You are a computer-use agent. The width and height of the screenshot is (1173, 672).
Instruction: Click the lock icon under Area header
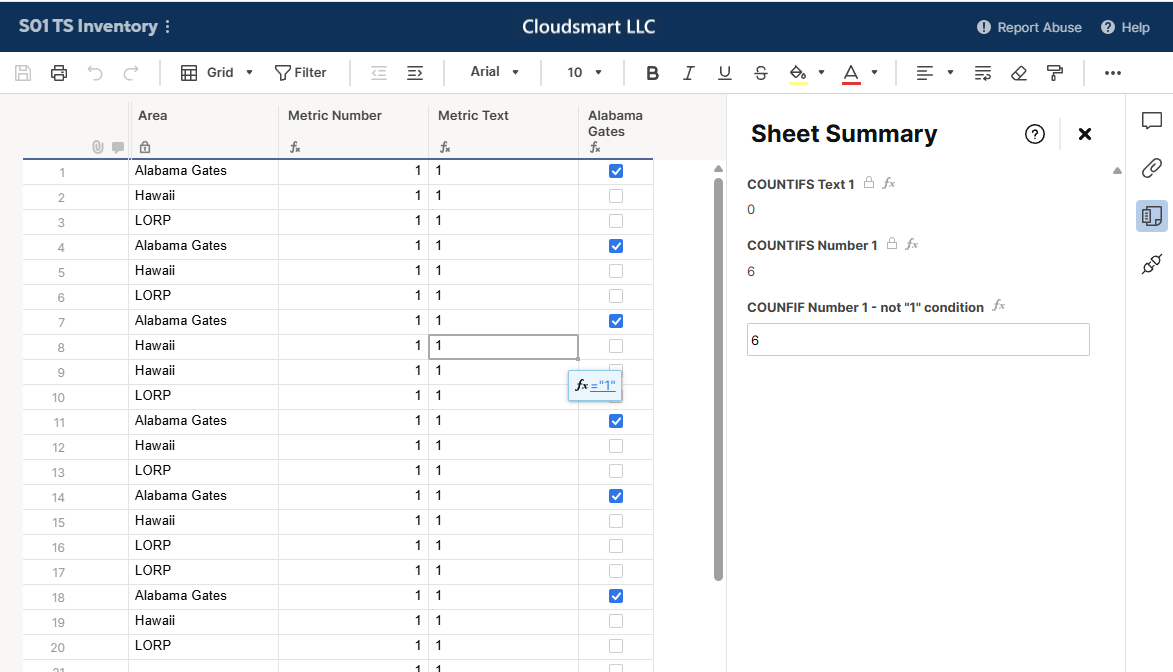tap(145, 147)
